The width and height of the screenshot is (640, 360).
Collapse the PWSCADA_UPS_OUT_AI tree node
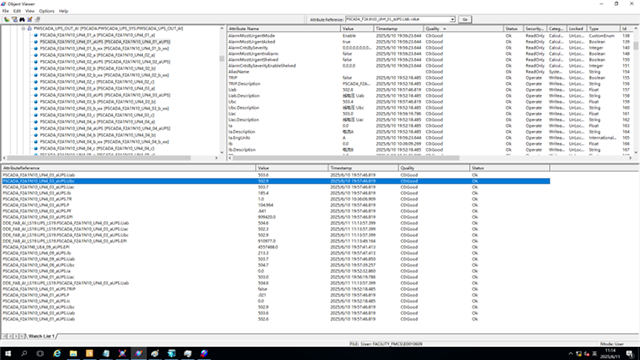point(23,29)
